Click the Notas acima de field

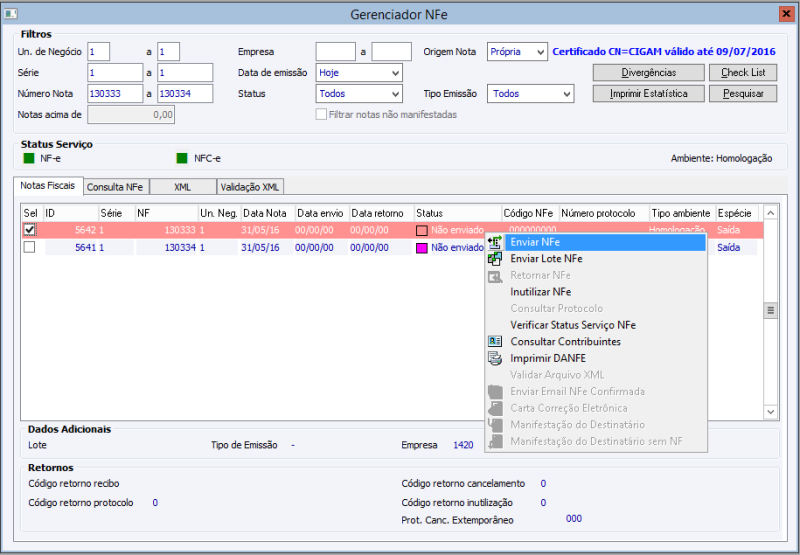click(131, 115)
